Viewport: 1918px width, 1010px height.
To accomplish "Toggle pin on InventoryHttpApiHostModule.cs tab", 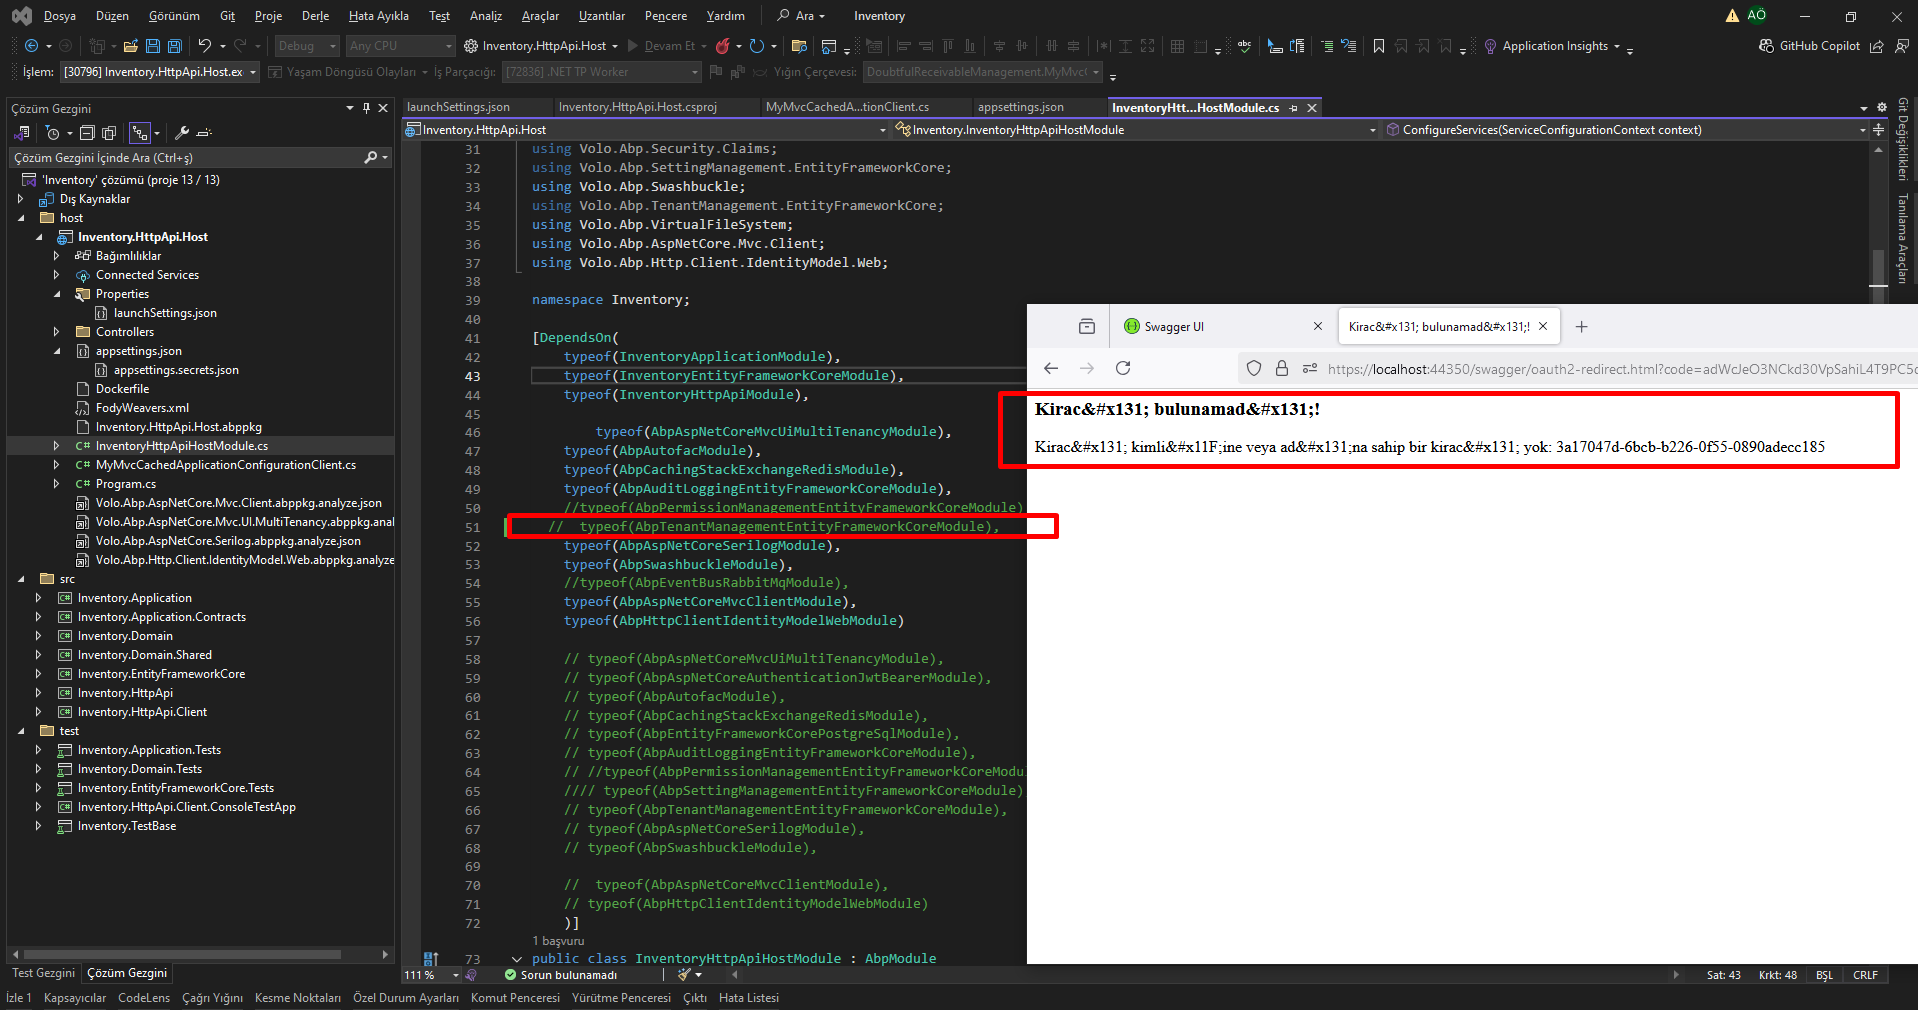I will tap(1294, 108).
